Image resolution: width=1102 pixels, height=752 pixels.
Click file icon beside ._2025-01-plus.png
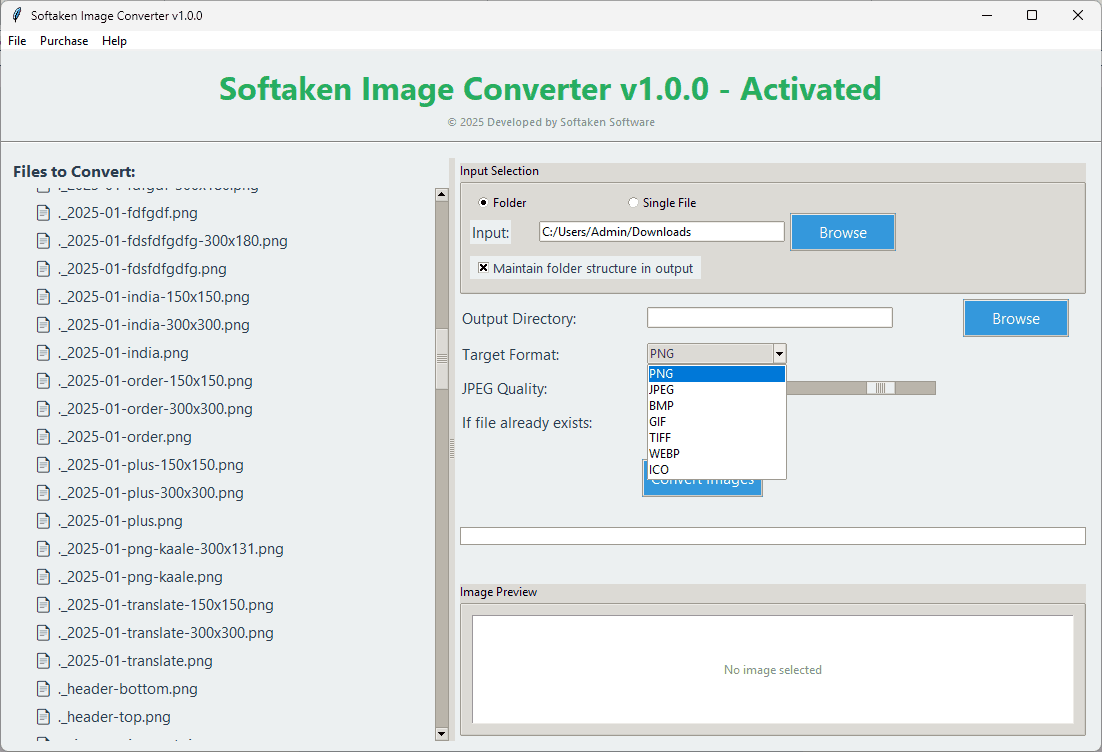tap(44, 521)
